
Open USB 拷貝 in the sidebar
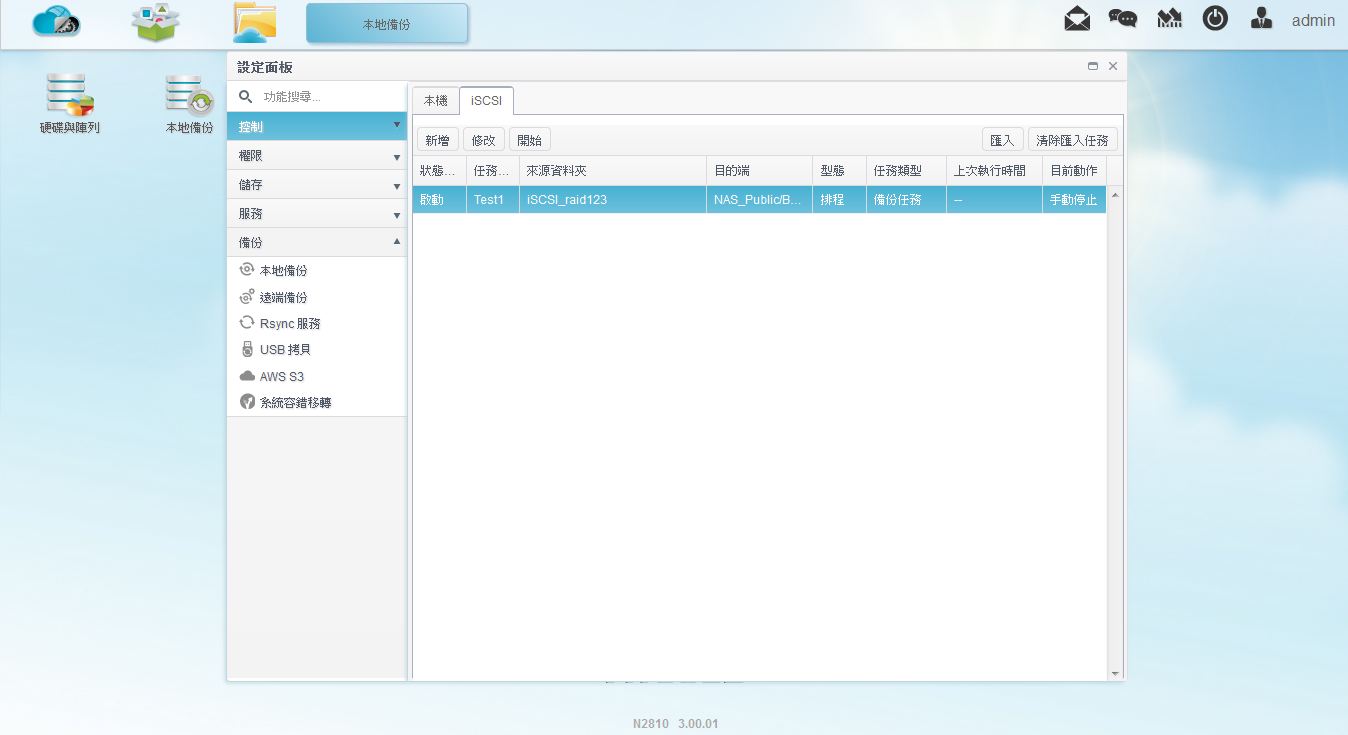pos(285,350)
